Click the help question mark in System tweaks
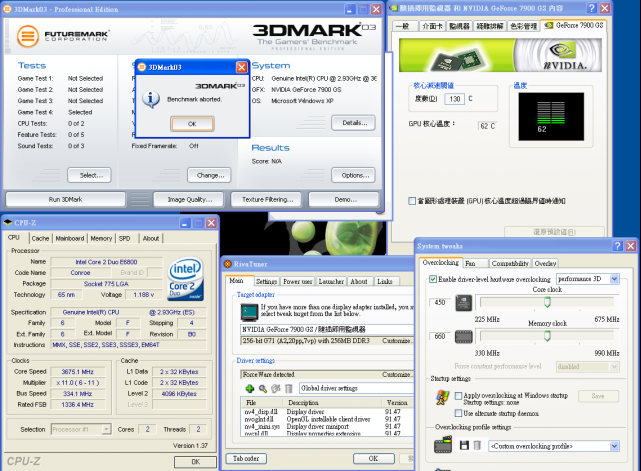 [618, 246]
